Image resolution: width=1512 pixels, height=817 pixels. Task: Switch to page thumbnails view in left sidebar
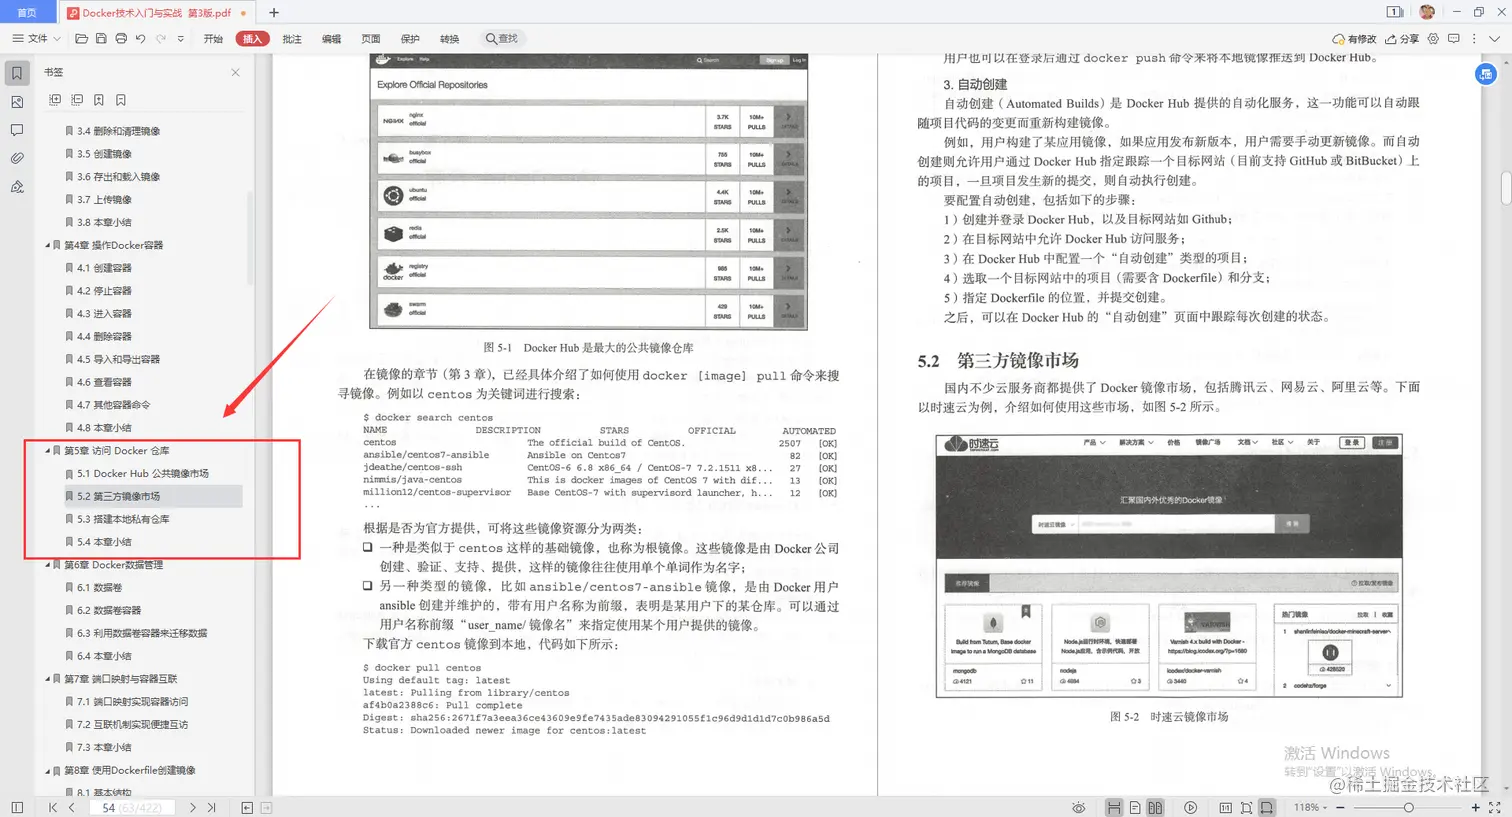(x=15, y=101)
